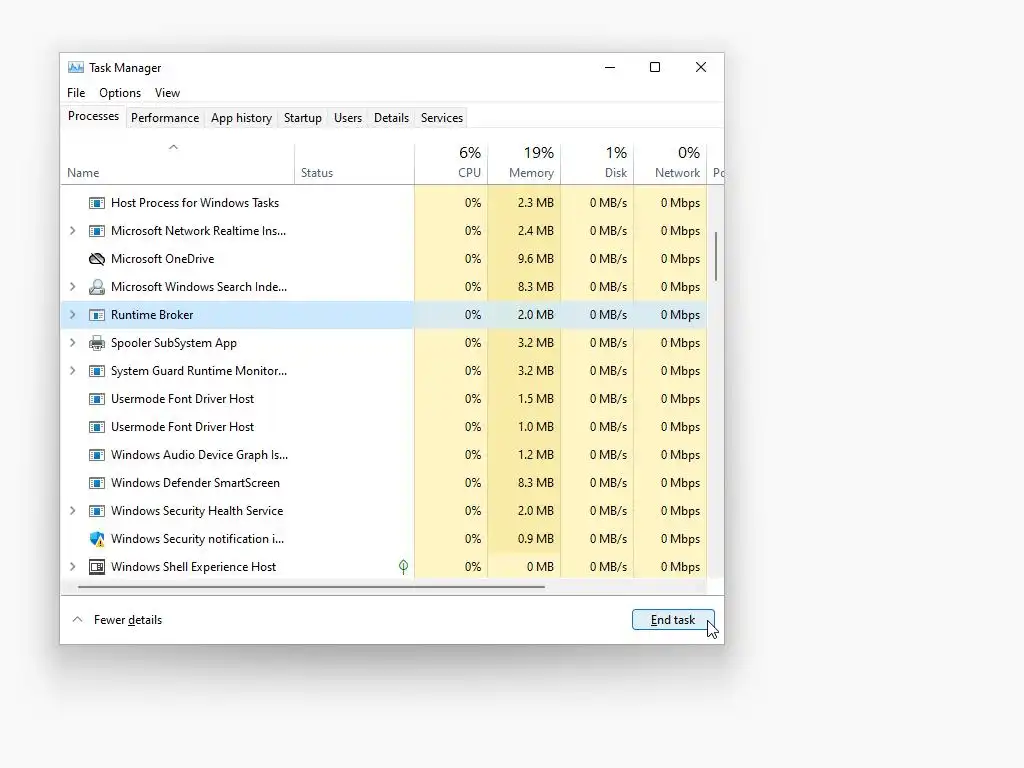The width and height of the screenshot is (1024, 768).
Task: Select the Windows Defender SmartScreen process name
Action: 195,483
